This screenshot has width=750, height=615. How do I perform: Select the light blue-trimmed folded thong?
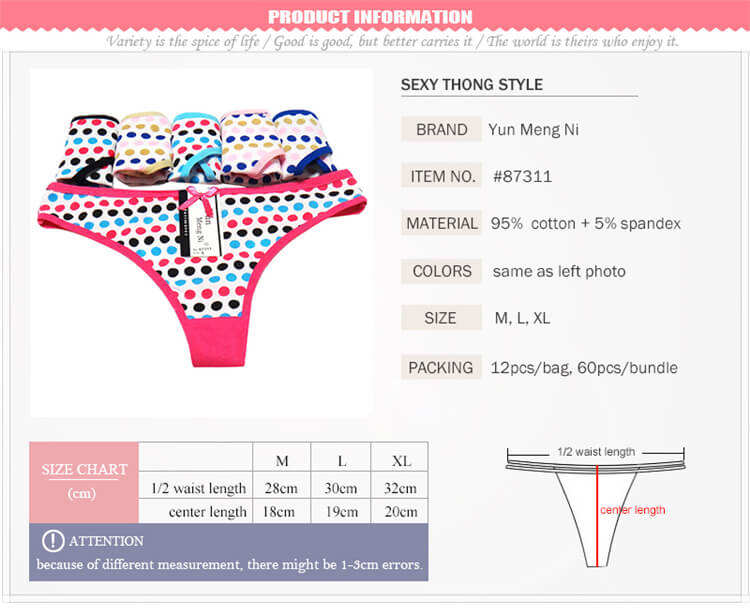196,146
